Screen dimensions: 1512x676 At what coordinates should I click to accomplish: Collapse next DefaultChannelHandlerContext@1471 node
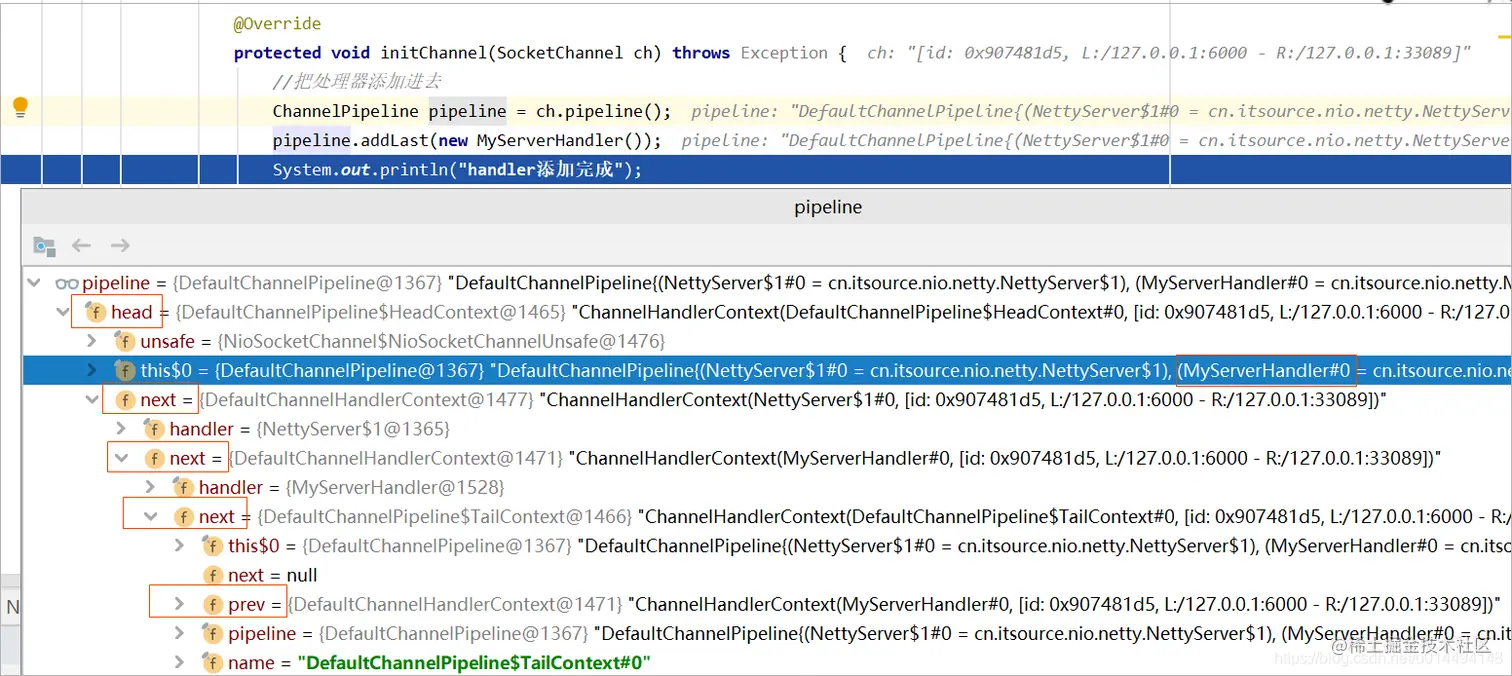122,459
